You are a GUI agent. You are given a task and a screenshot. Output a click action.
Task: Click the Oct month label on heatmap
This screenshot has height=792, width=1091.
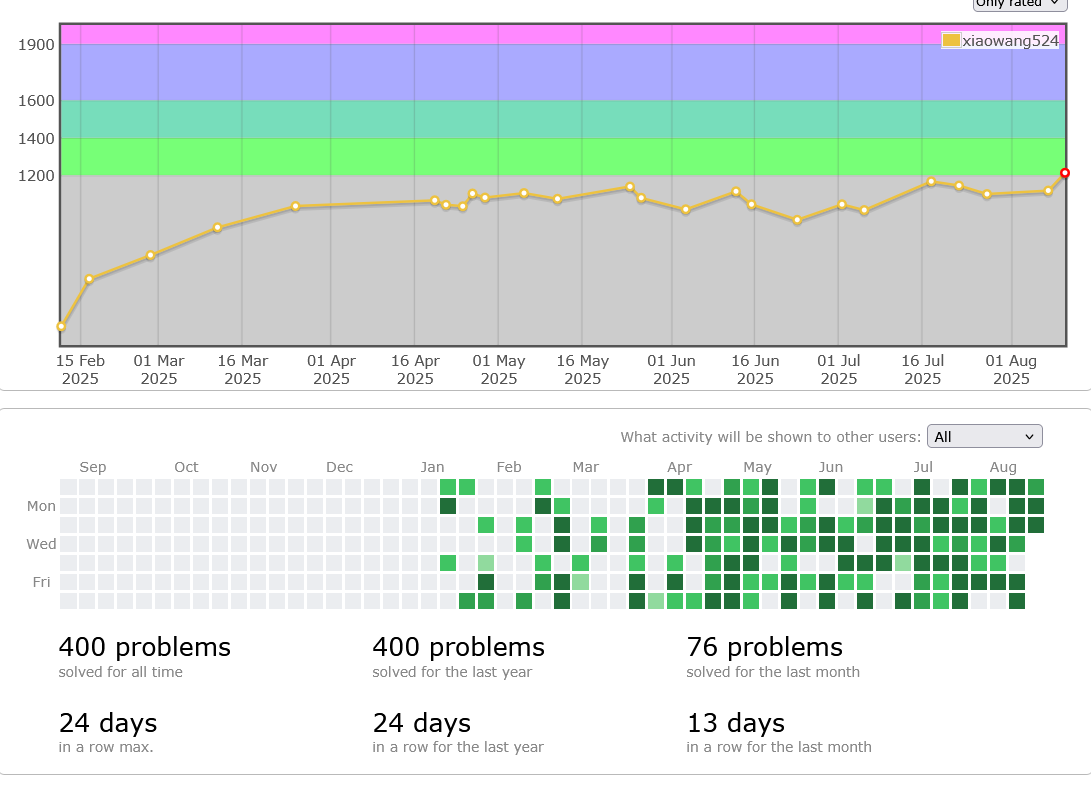pyautogui.click(x=186, y=467)
